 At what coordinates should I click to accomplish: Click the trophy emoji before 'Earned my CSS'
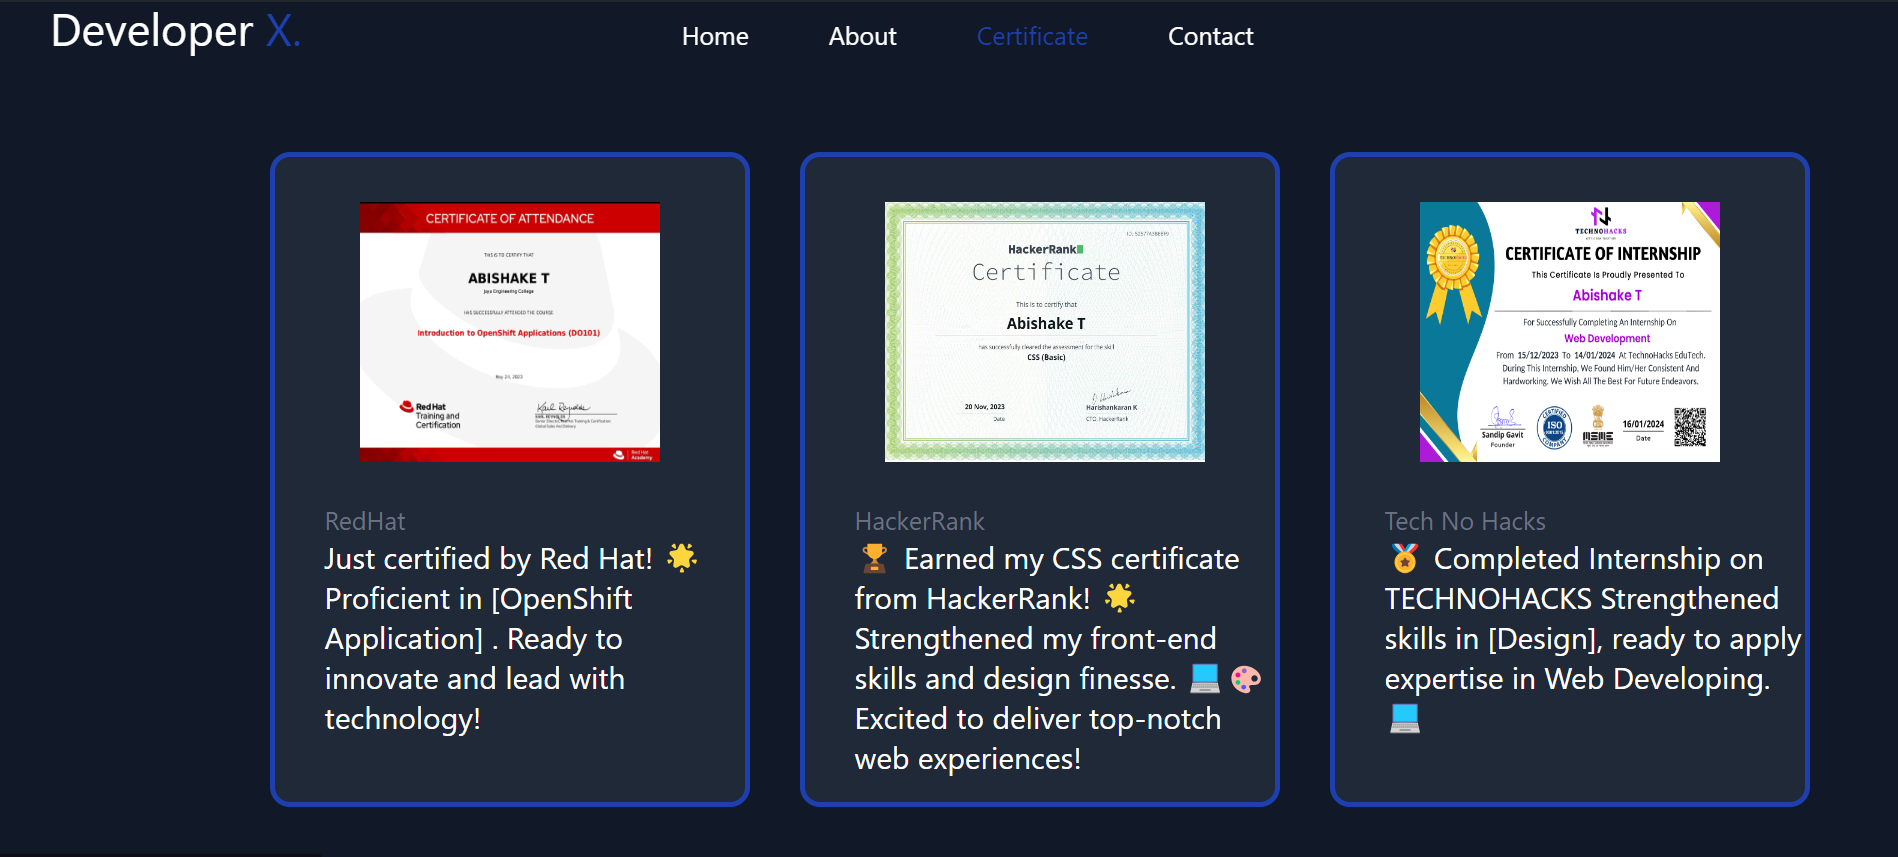pyautogui.click(x=874, y=558)
